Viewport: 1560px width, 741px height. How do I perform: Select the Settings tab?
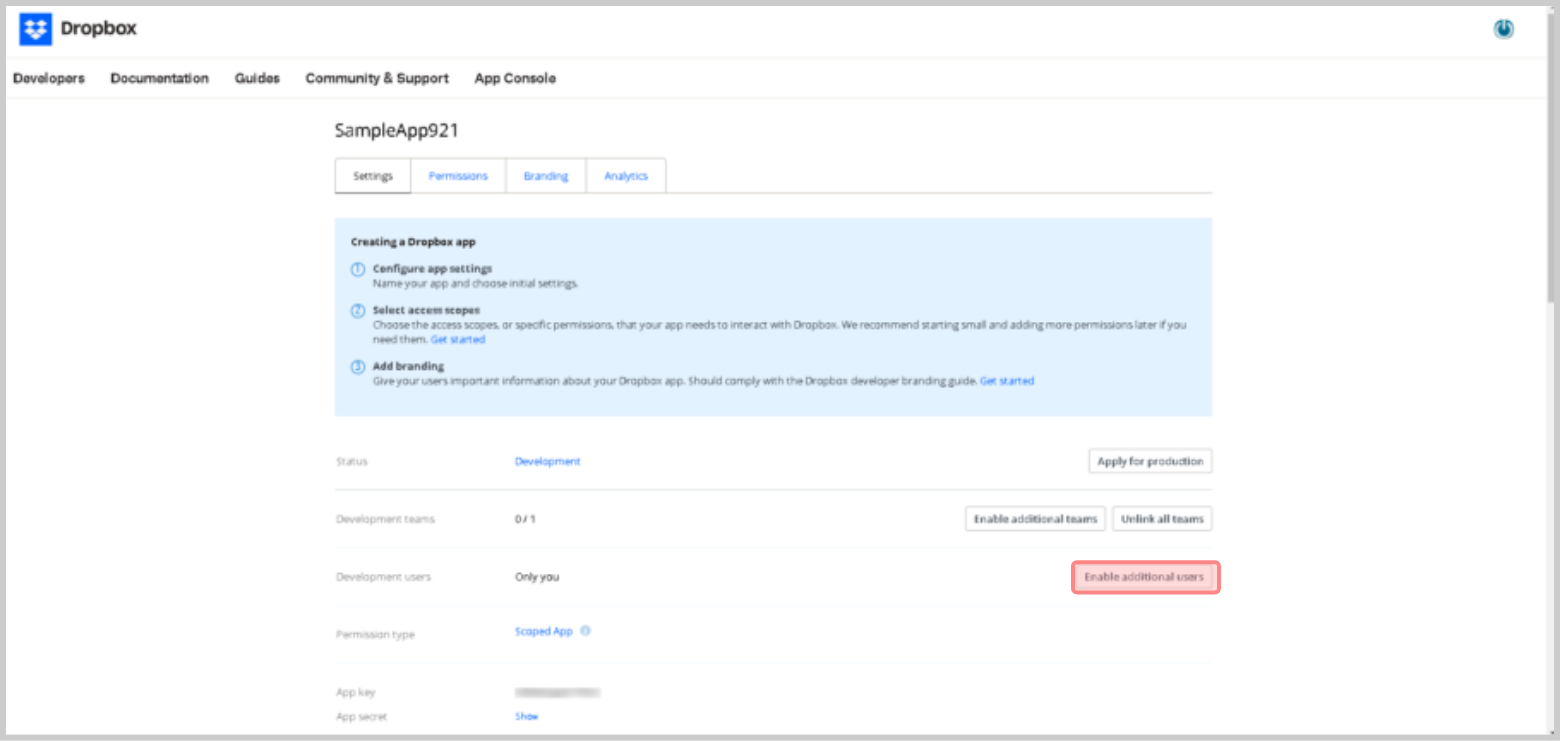[373, 176]
